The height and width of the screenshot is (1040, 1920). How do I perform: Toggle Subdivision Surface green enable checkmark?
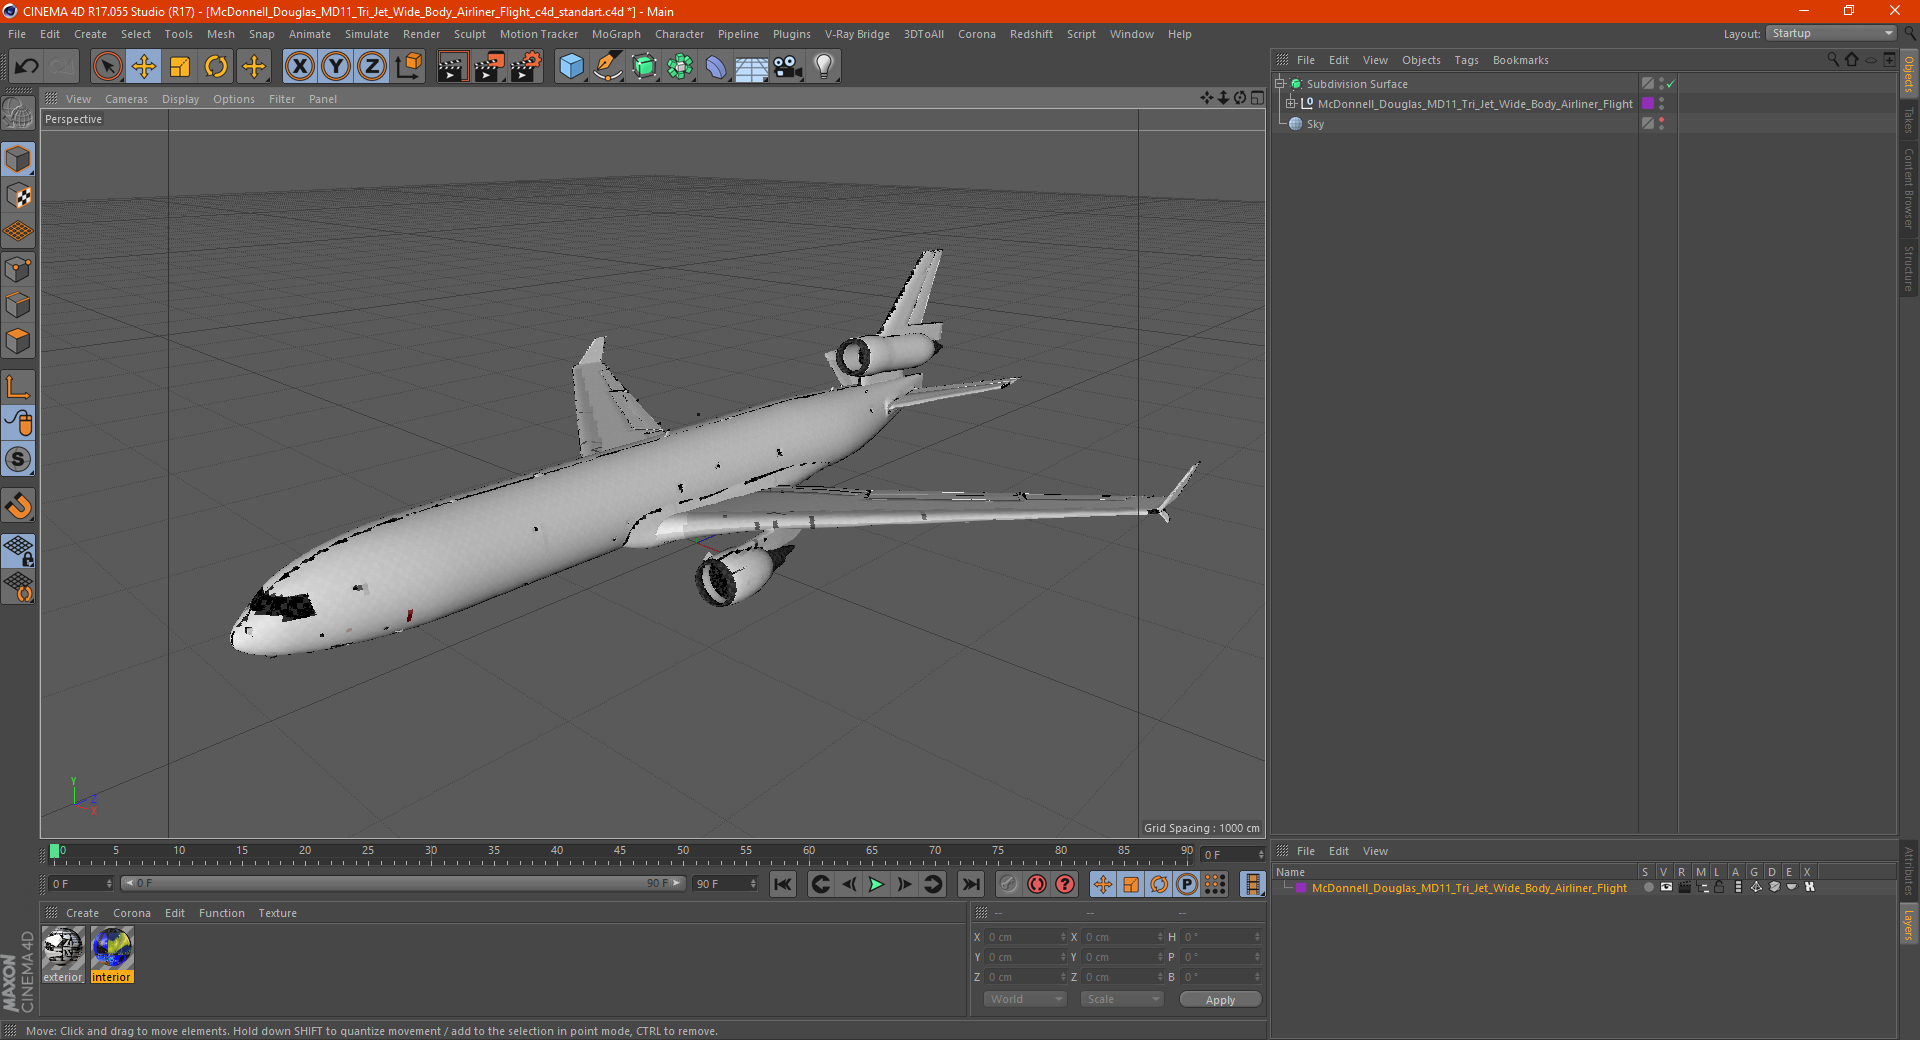click(1670, 84)
